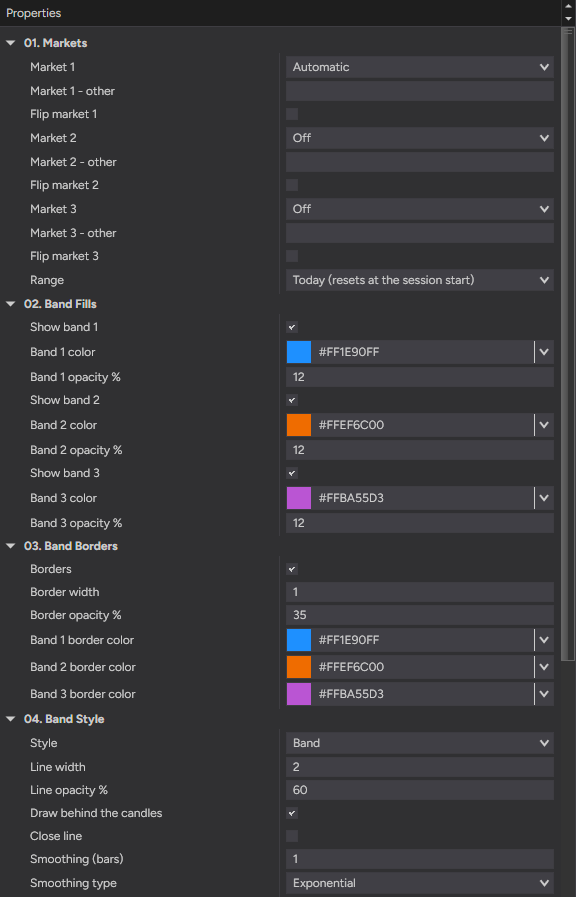The image size is (576, 897).
Task: Collapse the 02. Band Fills section
Action: pos(10,304)
